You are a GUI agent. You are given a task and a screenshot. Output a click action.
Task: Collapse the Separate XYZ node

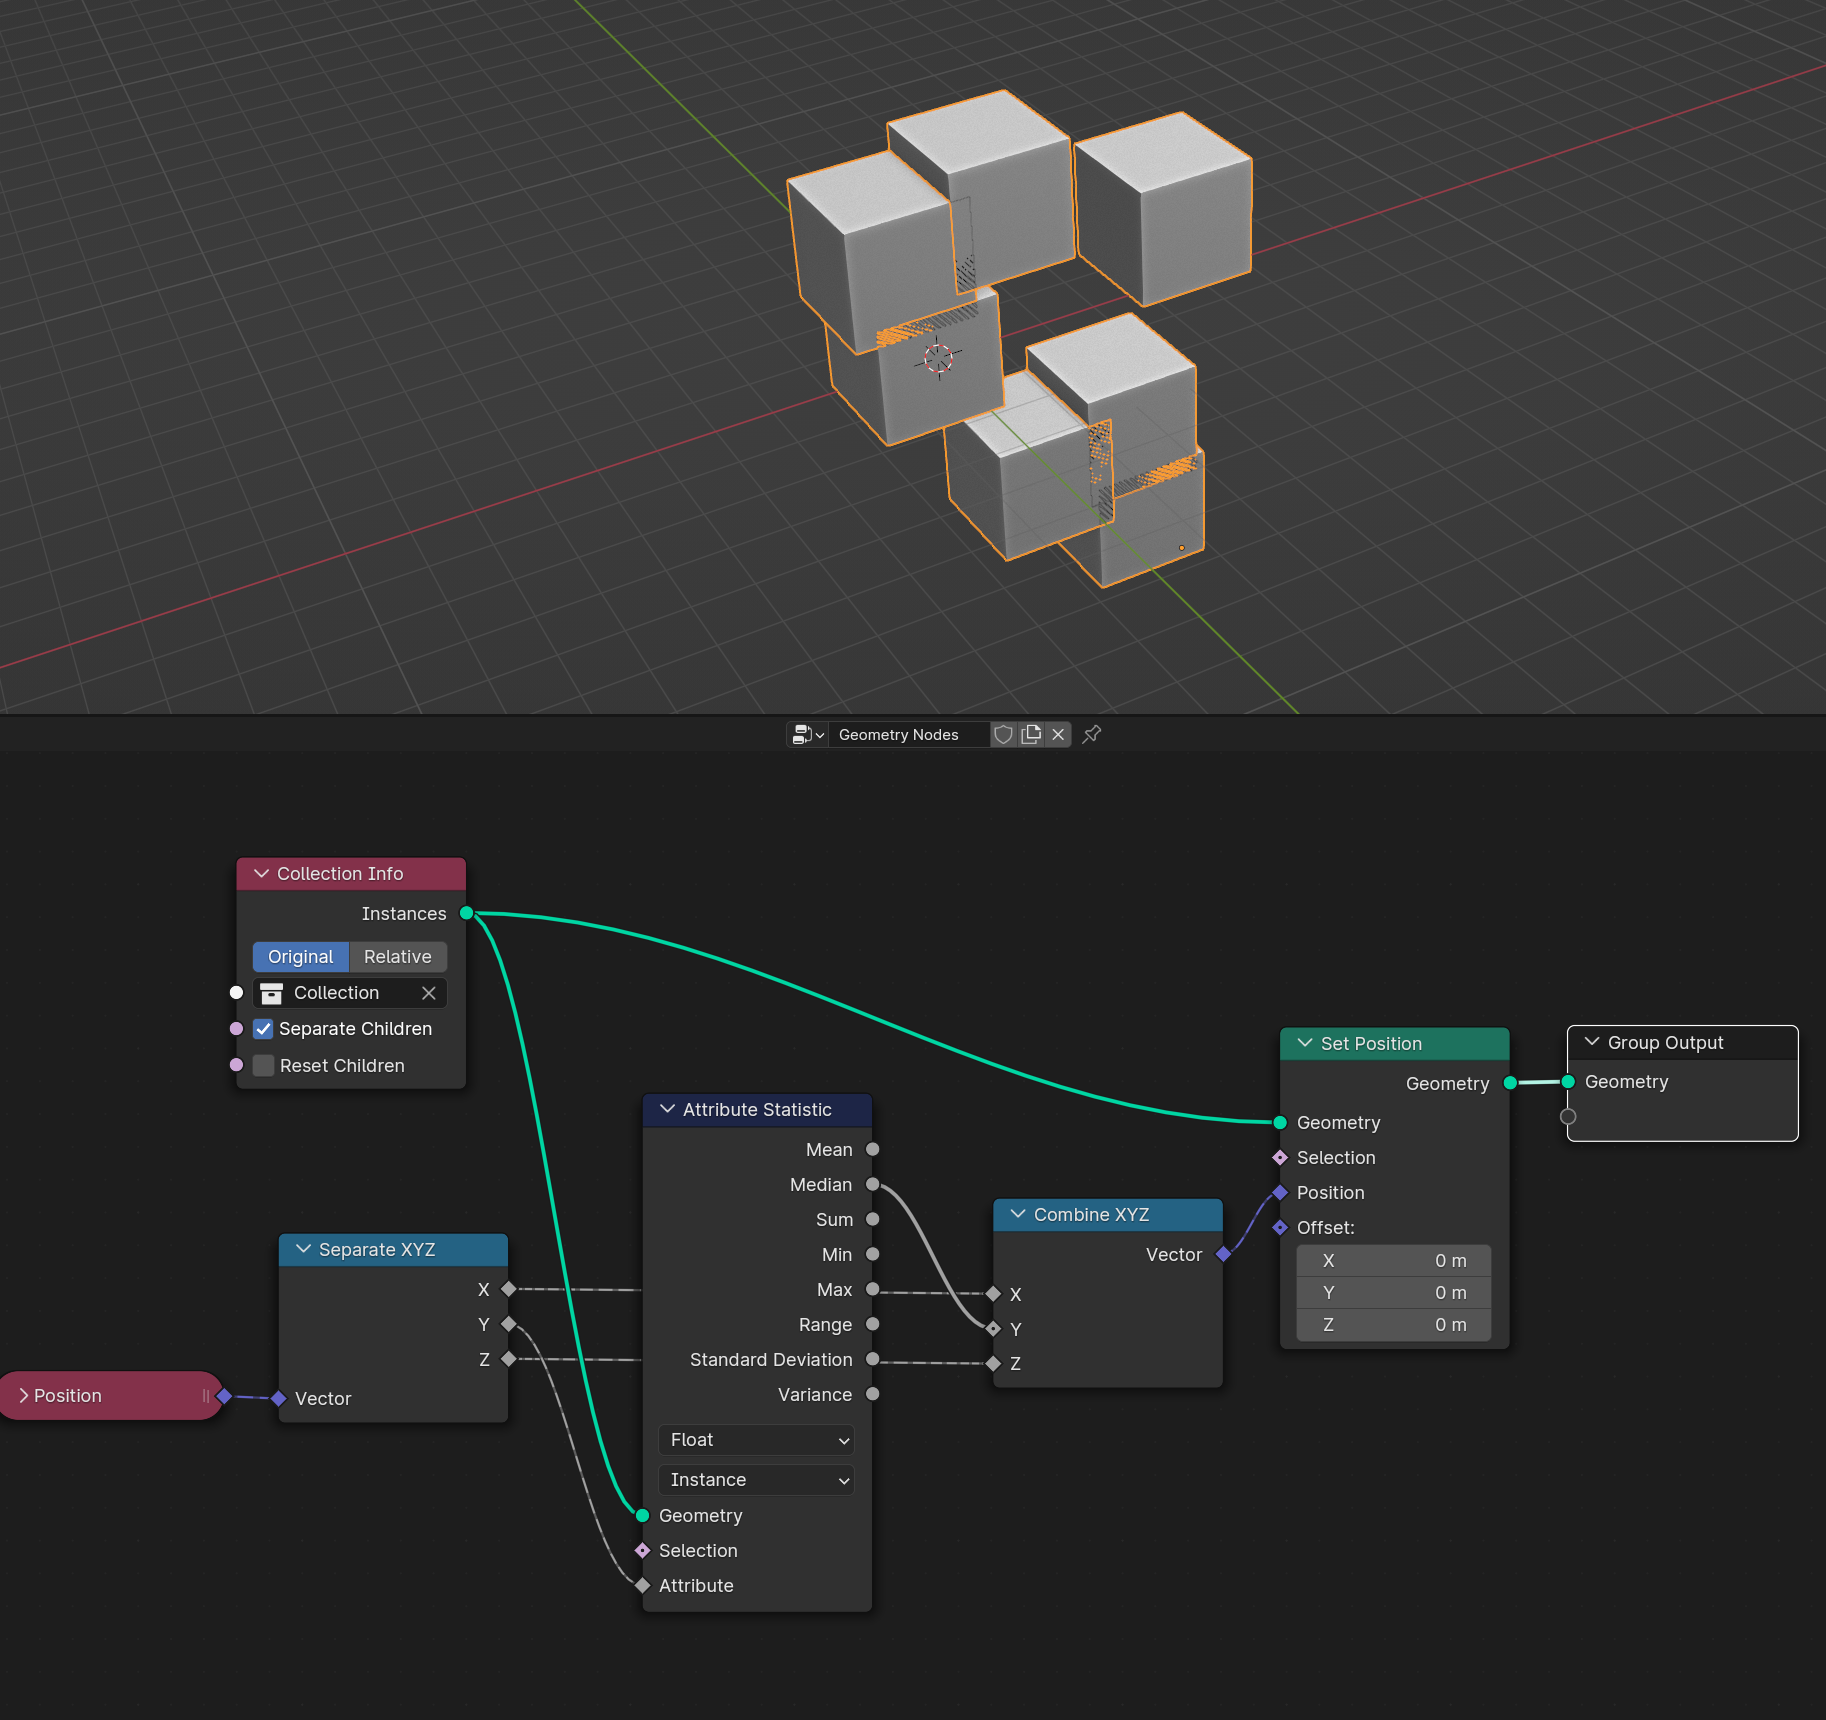pos(304,1250)
